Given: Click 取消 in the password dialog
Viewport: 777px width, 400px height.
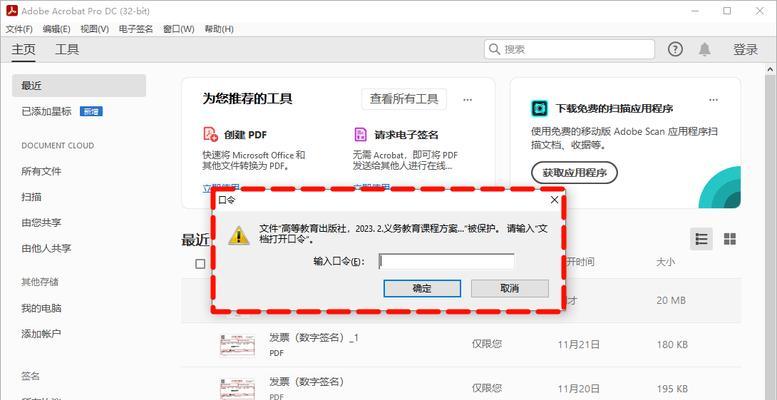Looking at the screenshot, I should pos(509,288).
